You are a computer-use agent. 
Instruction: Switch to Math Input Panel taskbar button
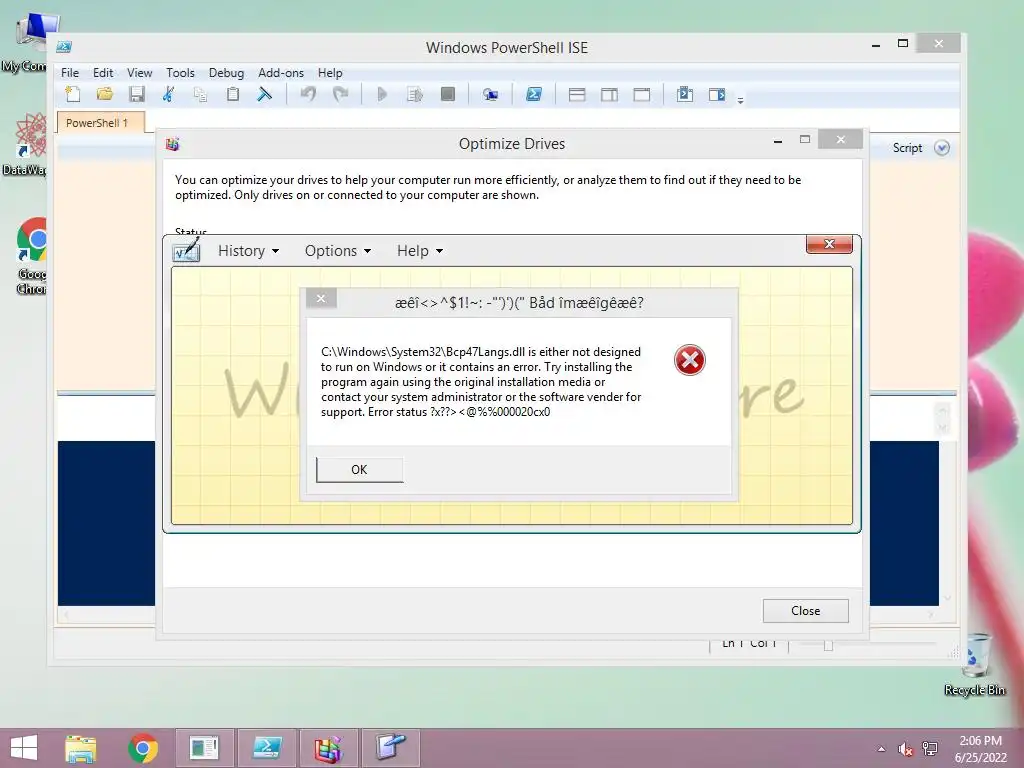click(x=391, y=748)
